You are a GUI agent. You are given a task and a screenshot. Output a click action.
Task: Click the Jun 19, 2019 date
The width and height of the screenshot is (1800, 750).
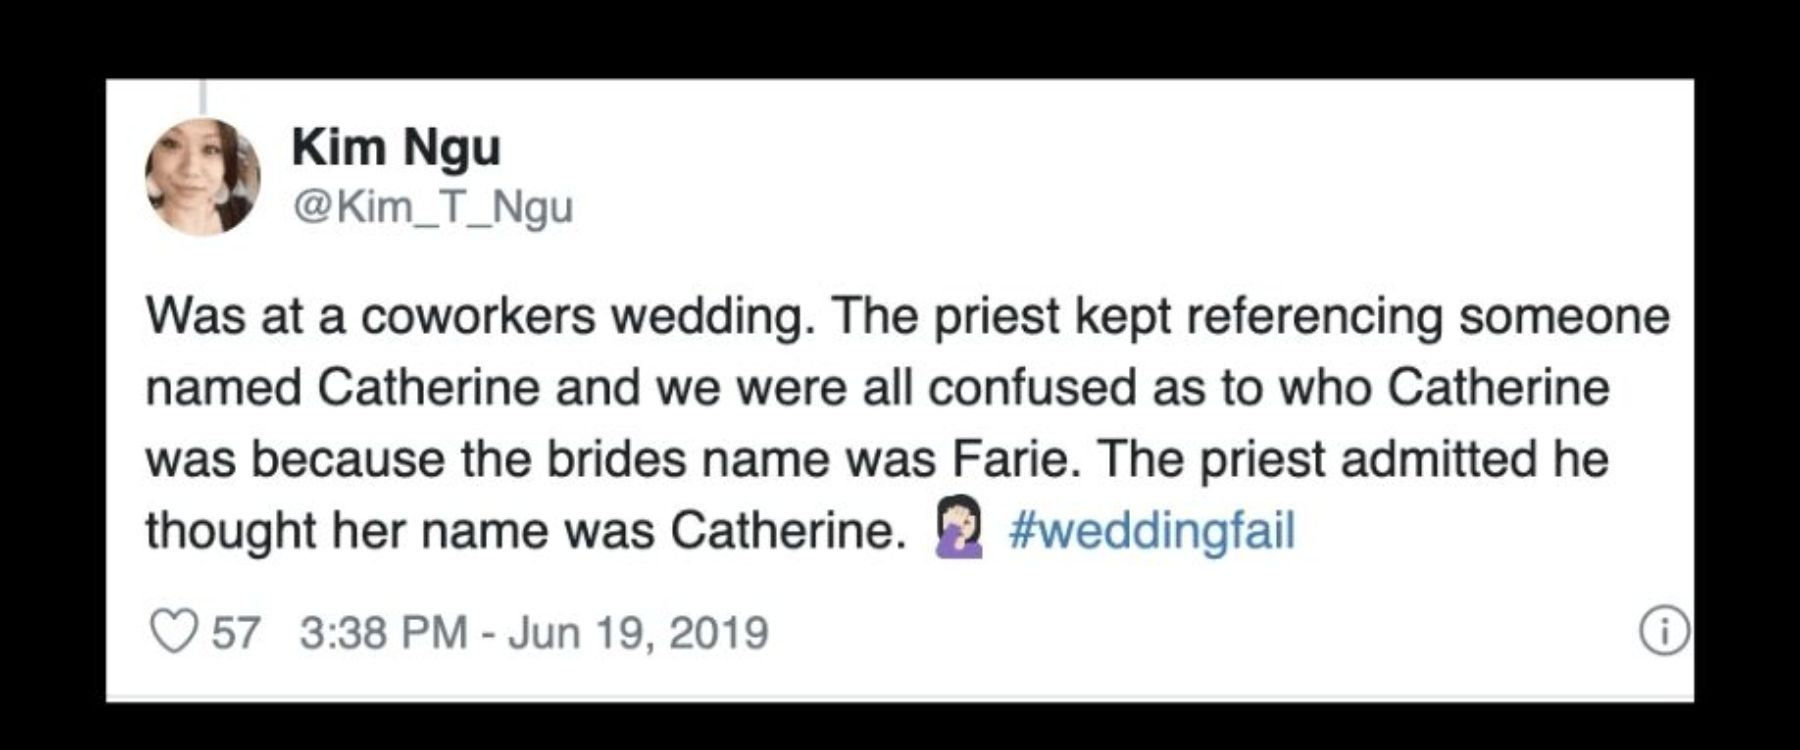pyautogui.click(x=638, y=634)
